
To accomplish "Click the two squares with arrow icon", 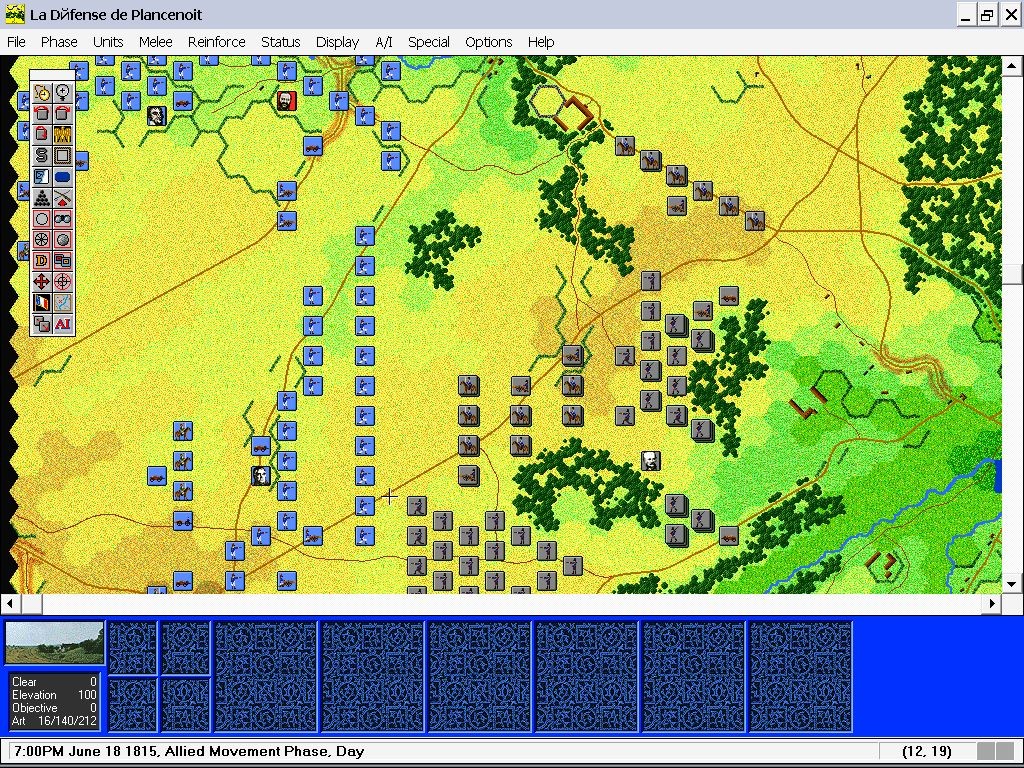I will tap(42, 323).
